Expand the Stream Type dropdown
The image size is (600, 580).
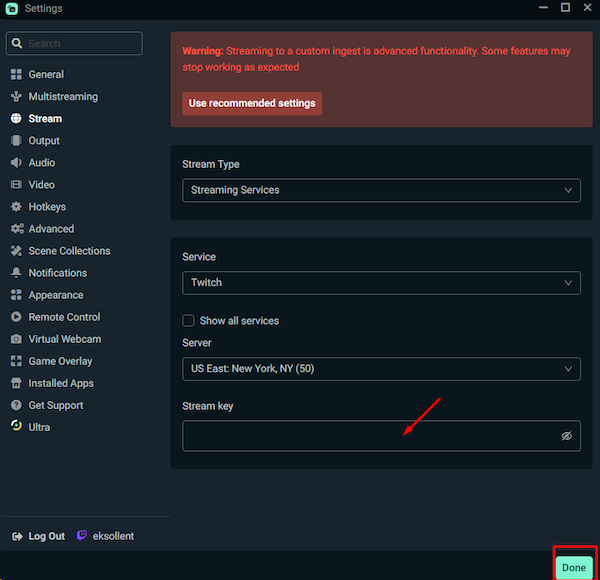381,190
